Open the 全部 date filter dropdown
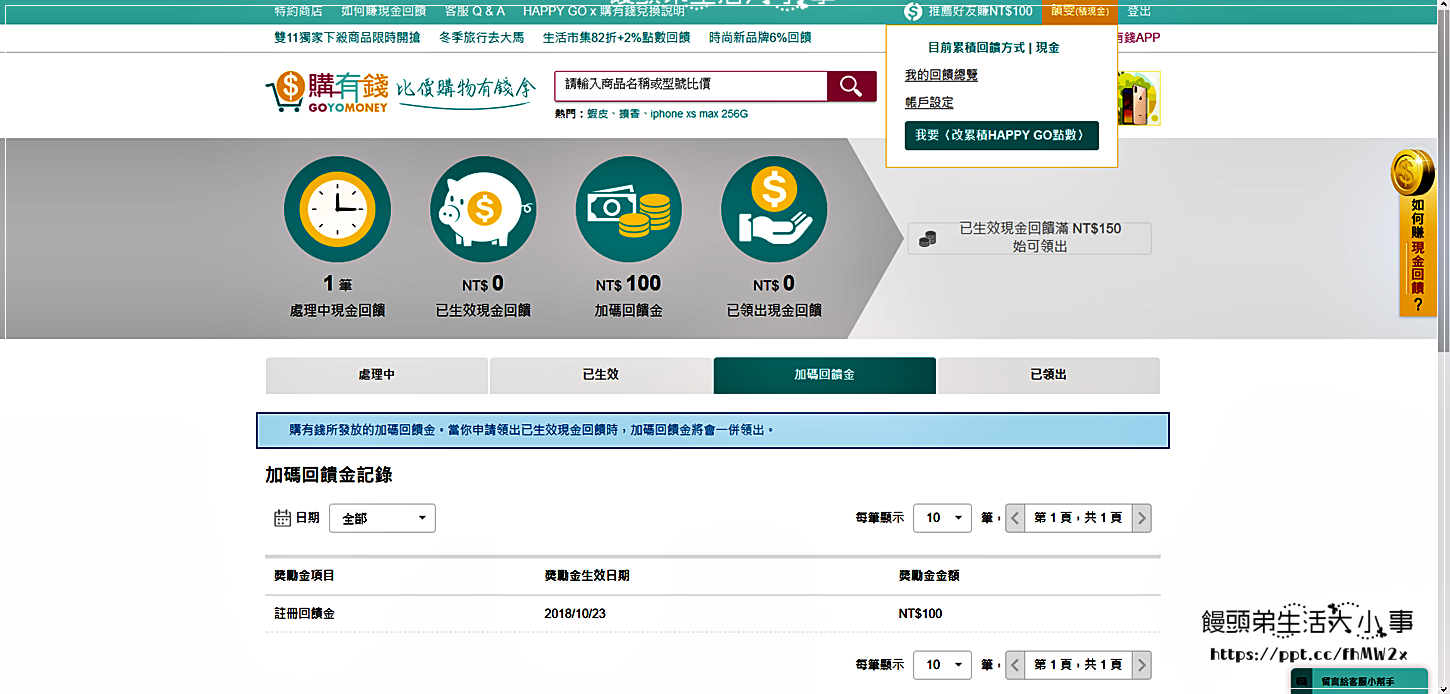This screenshot has height=694, width=1450. (x=382, y=518)
